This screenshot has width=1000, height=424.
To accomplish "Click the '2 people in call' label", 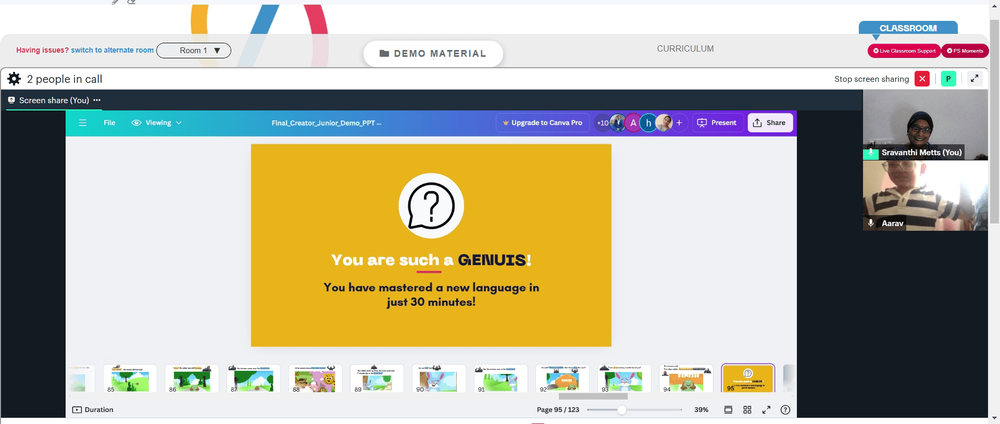I will pyautogui.click(x=64, y=79).
